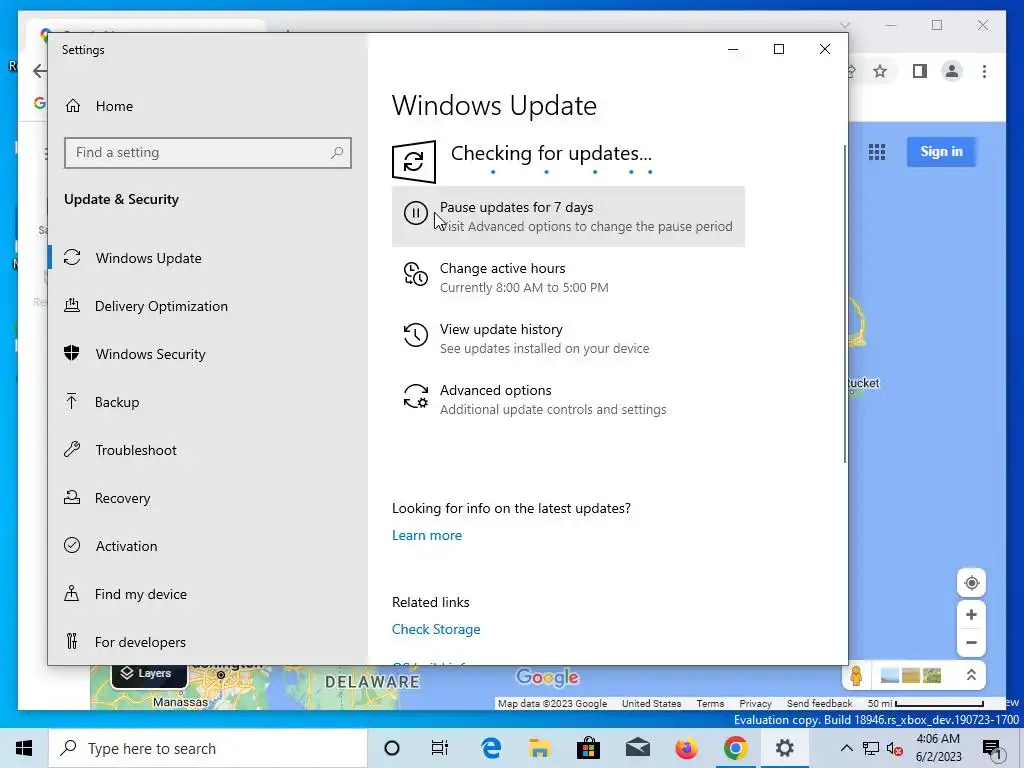Open Microsoft Store from taskbar
The width and height of the screenshot is (1024, 768).
588,748
